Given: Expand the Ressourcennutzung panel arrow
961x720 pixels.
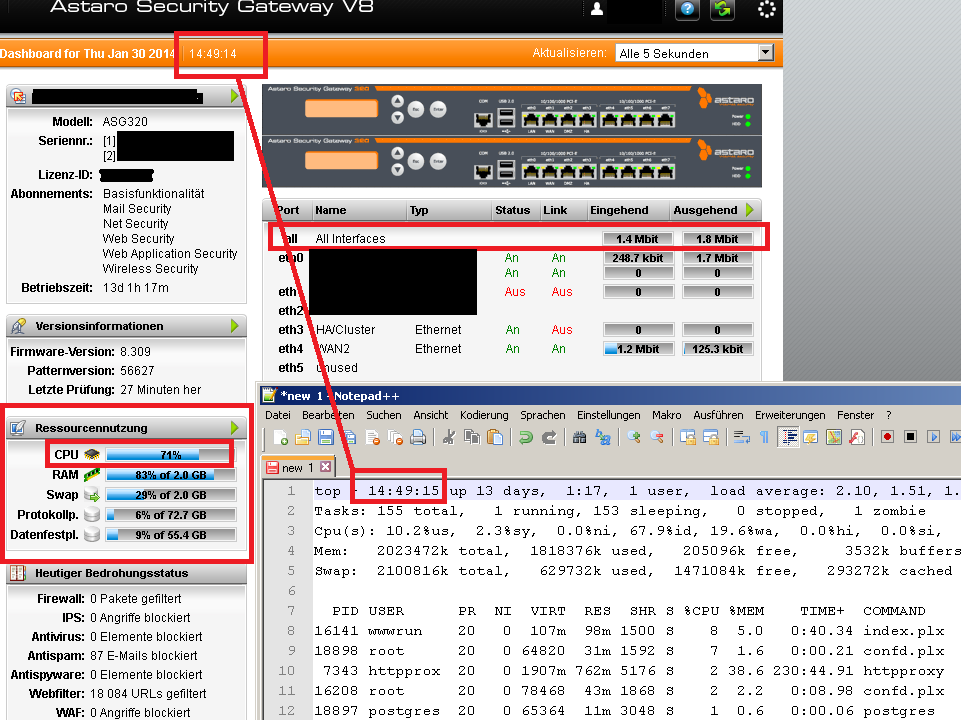Looking at the screenshot, I should pos(235,428).
